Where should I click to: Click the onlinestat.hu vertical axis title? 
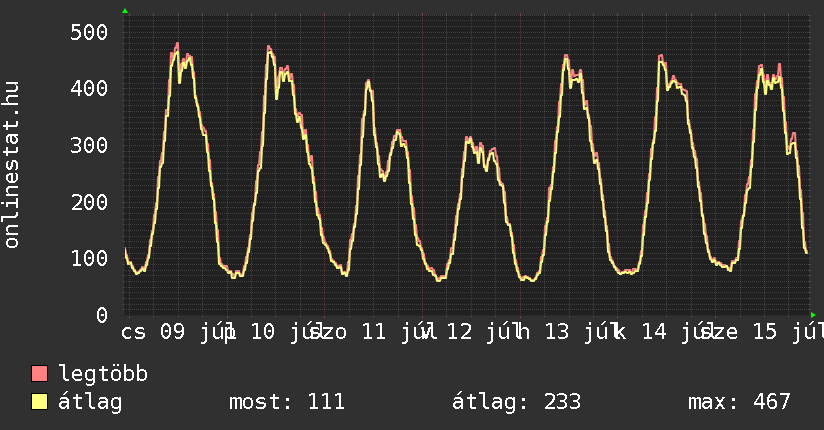pos(11,165)
